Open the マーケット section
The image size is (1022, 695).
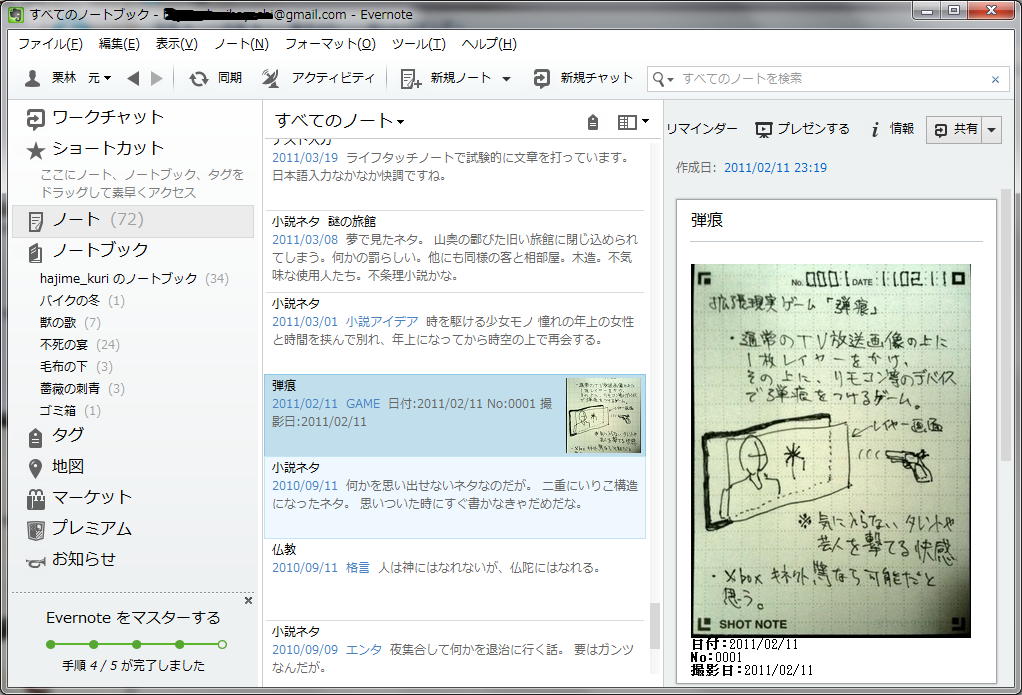(80, 499)
